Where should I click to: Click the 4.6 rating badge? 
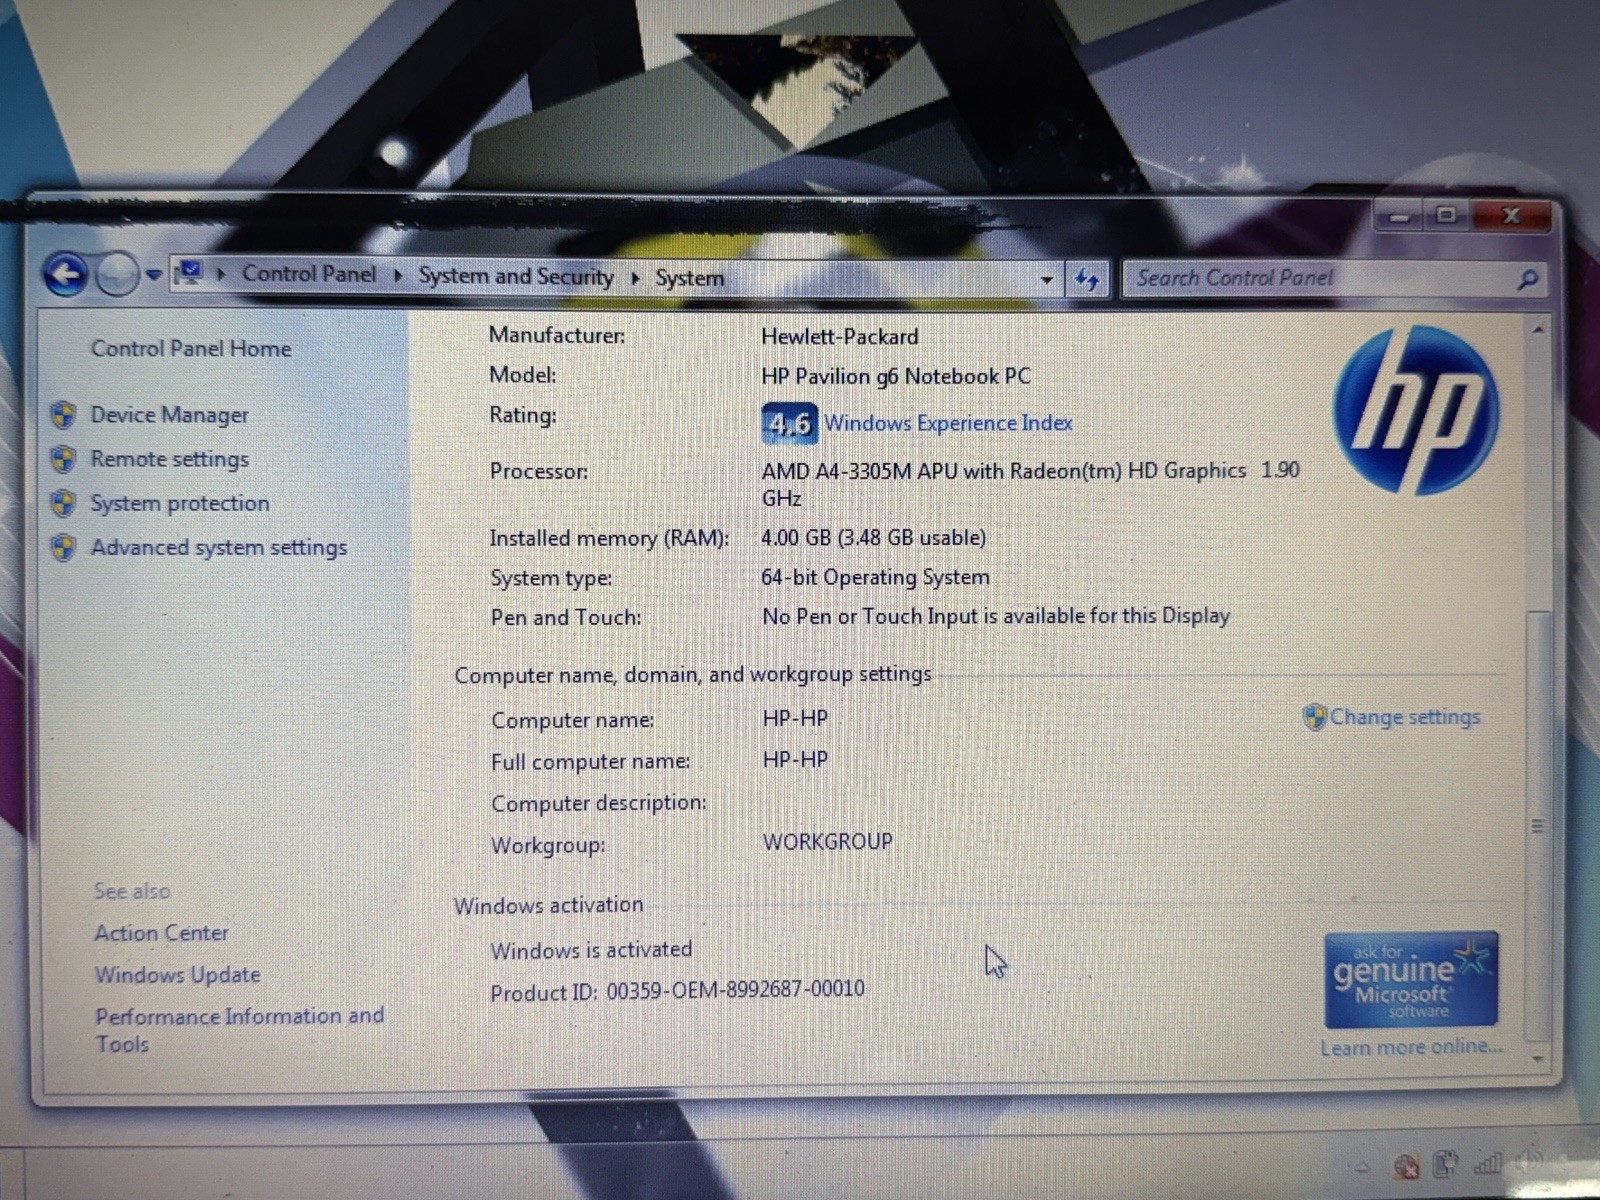pos(789,424)
